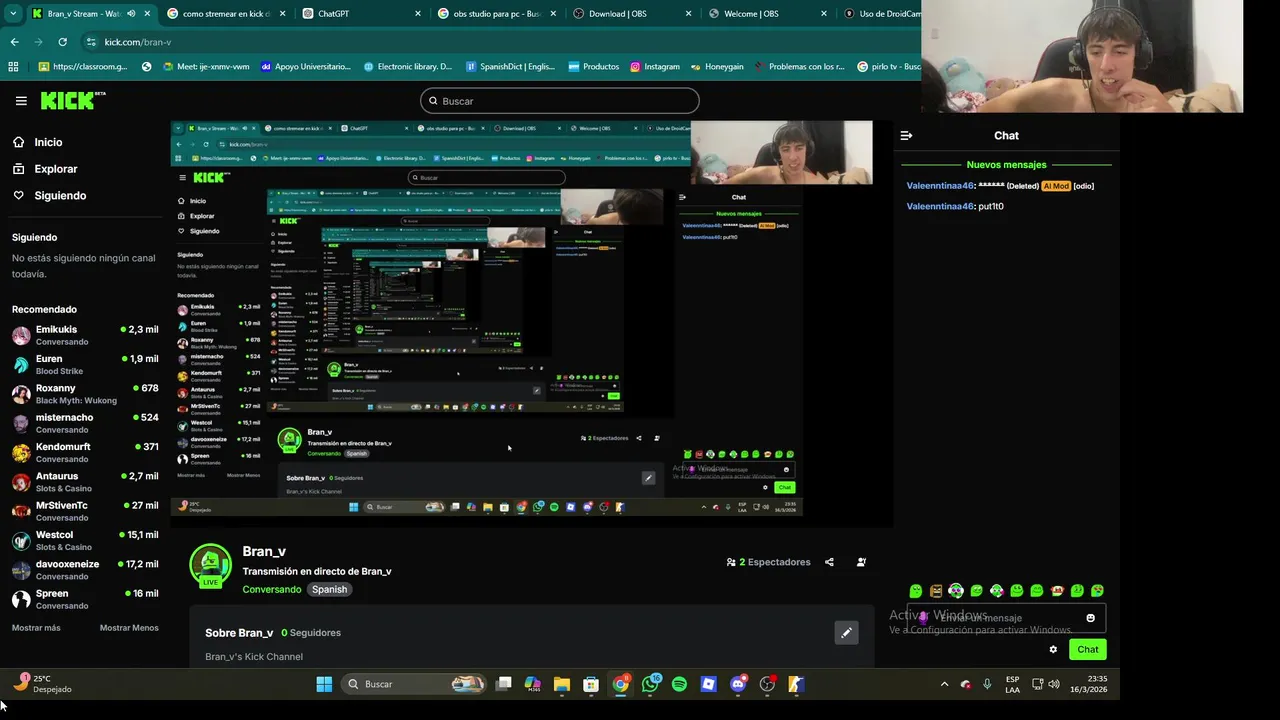Collapse the Chat panel with the arrow icon

click(x=906, y=136)
